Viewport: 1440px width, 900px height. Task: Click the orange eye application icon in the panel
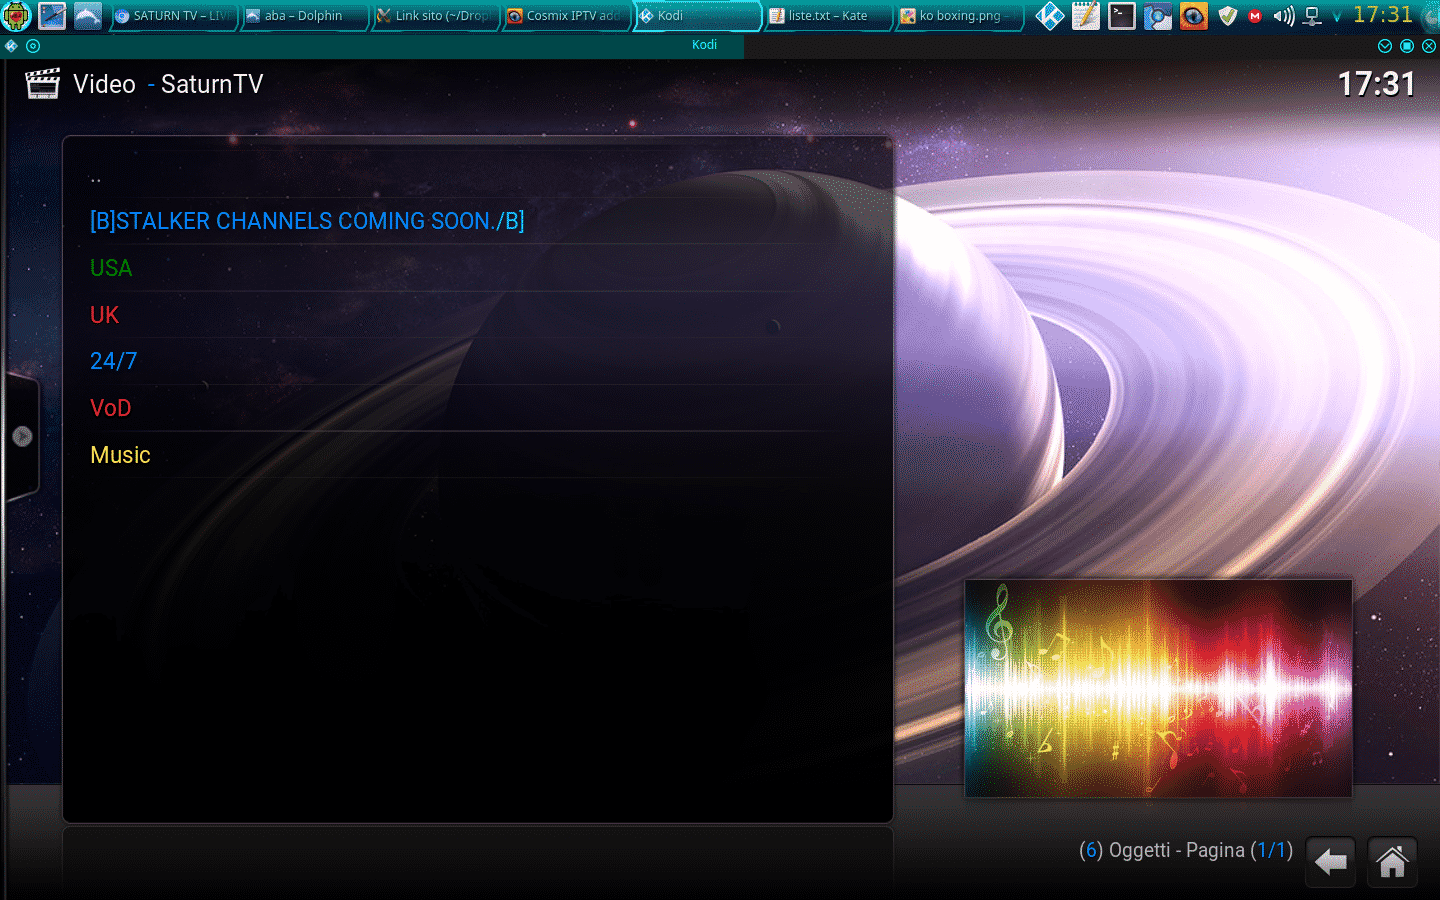(x=1194, y=16)
